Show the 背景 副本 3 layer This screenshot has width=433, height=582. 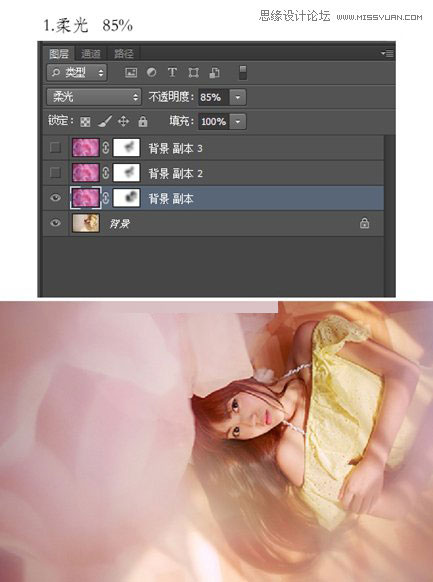coord(55,148)
